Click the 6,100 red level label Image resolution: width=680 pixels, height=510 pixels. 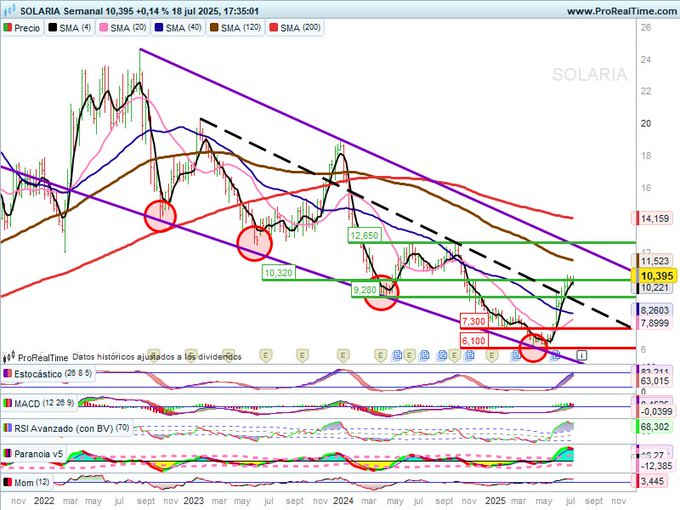(x=474, y=341)
